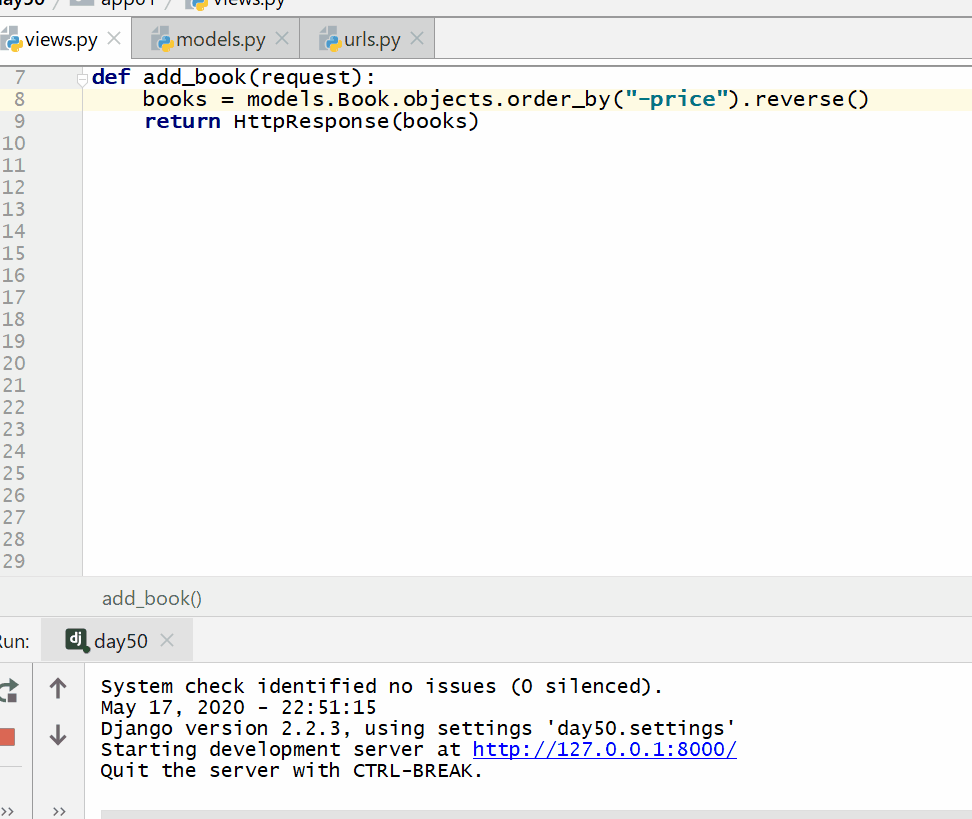Close the urls.py editor tab
The height and width of the screenshot is (819, 972).
click(416, 38)
